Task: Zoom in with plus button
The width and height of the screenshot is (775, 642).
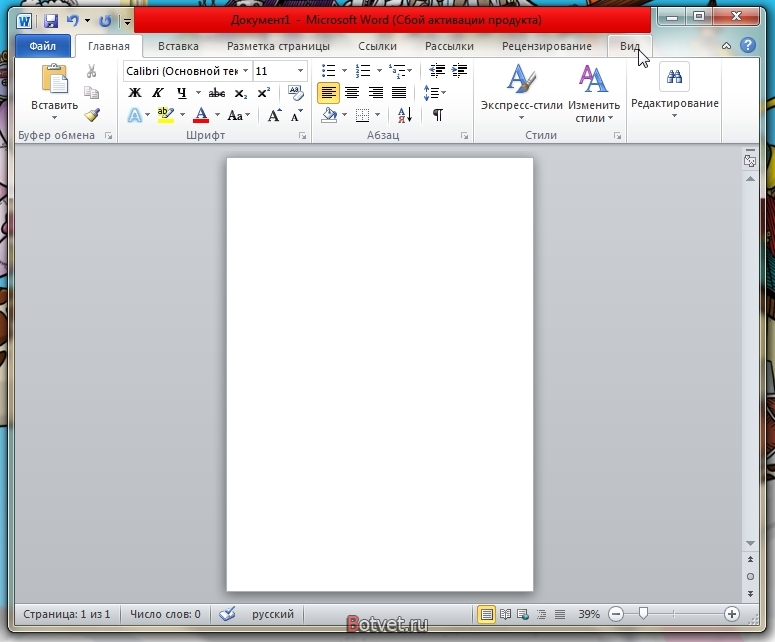Action: (x=732, y=614)
